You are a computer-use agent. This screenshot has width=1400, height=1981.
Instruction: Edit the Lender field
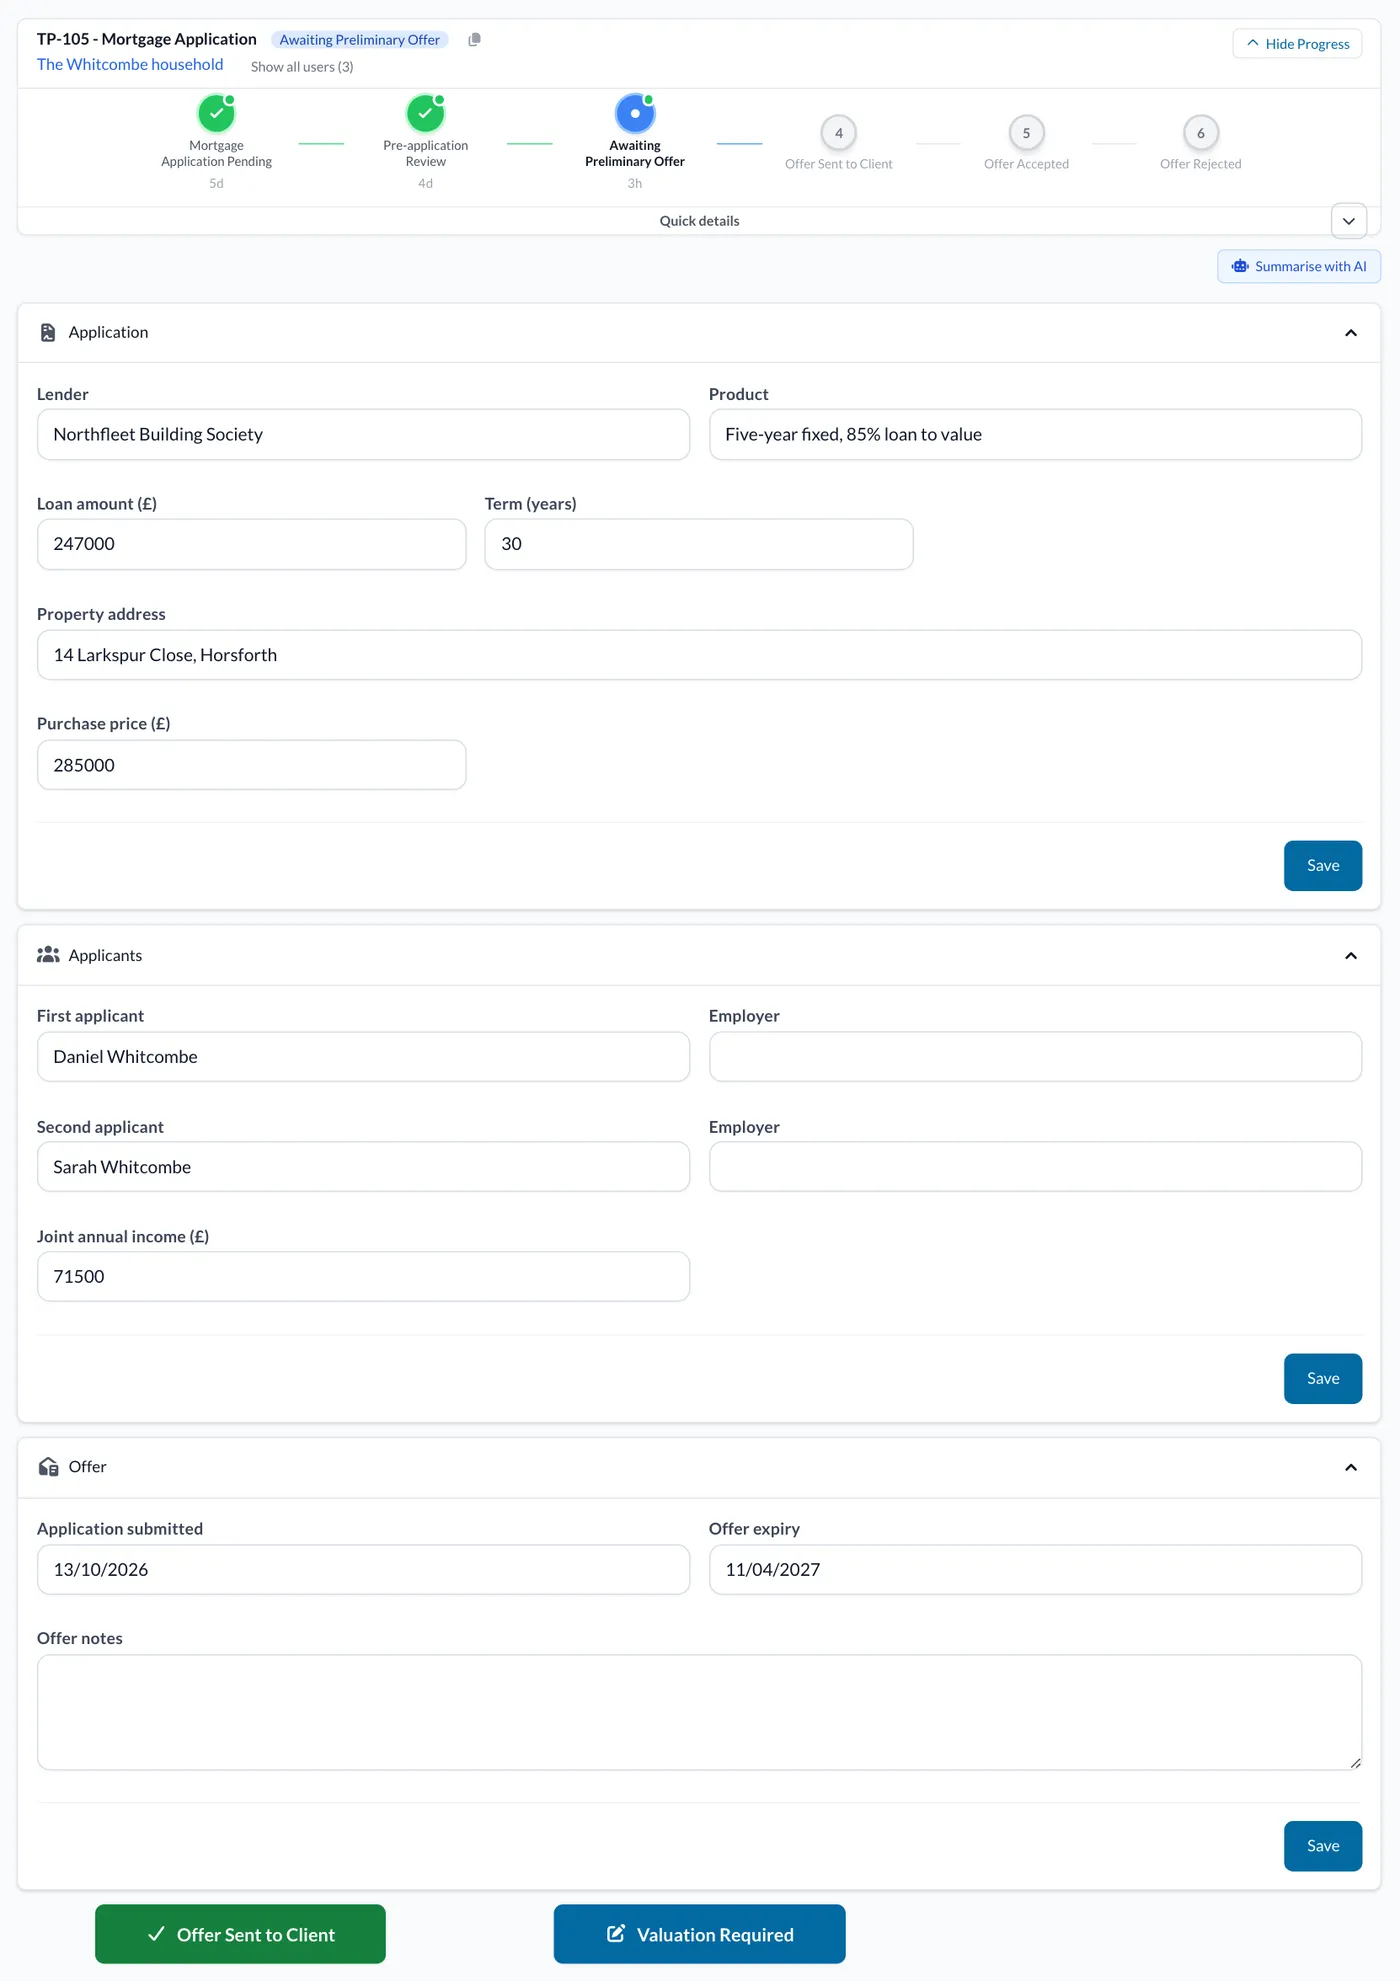363,435
